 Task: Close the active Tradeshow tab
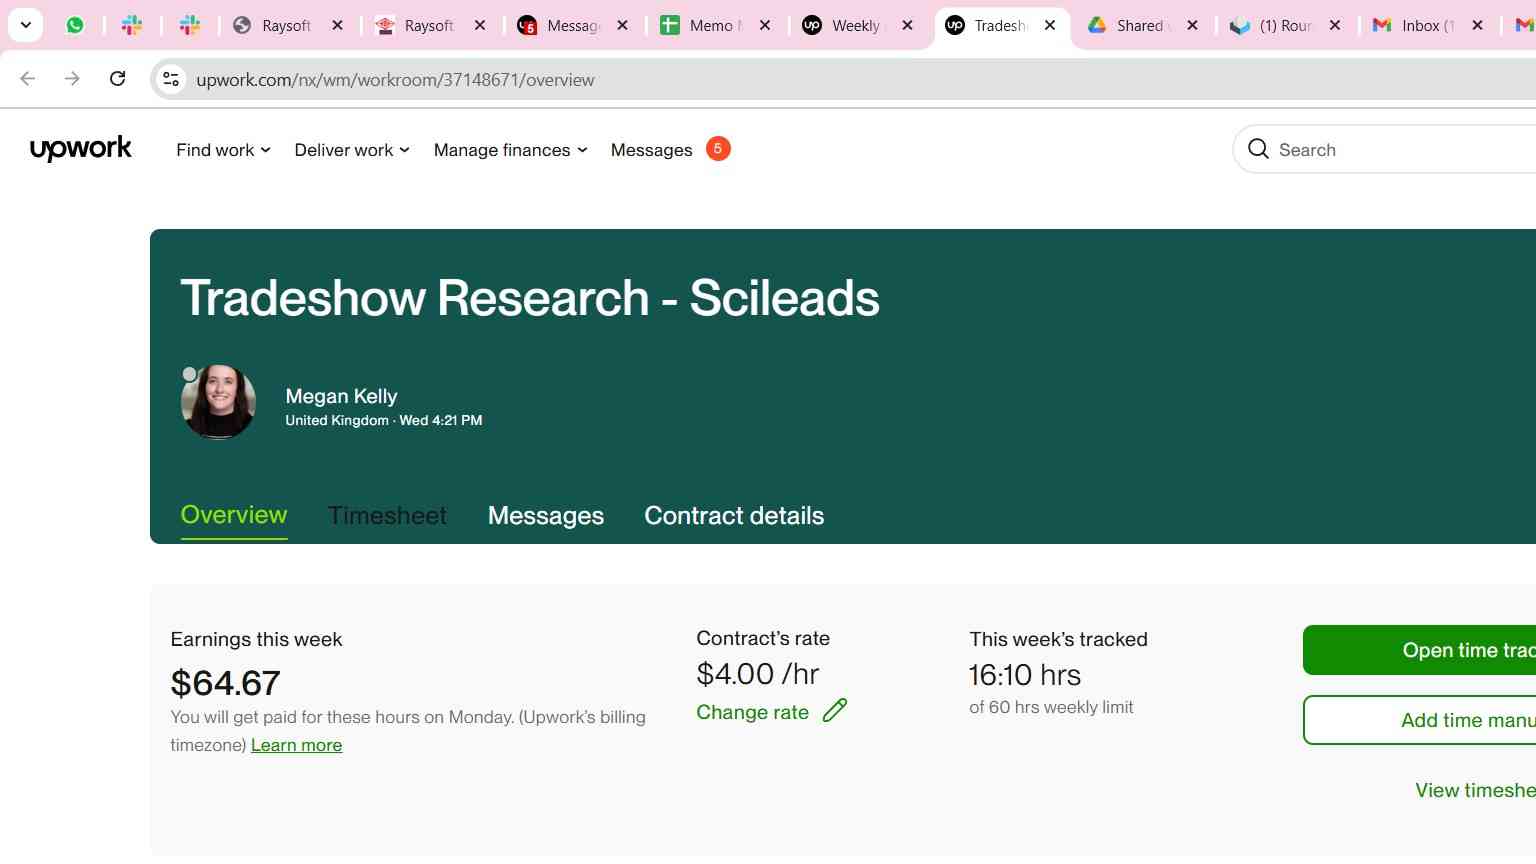[x=1050, y=25]
